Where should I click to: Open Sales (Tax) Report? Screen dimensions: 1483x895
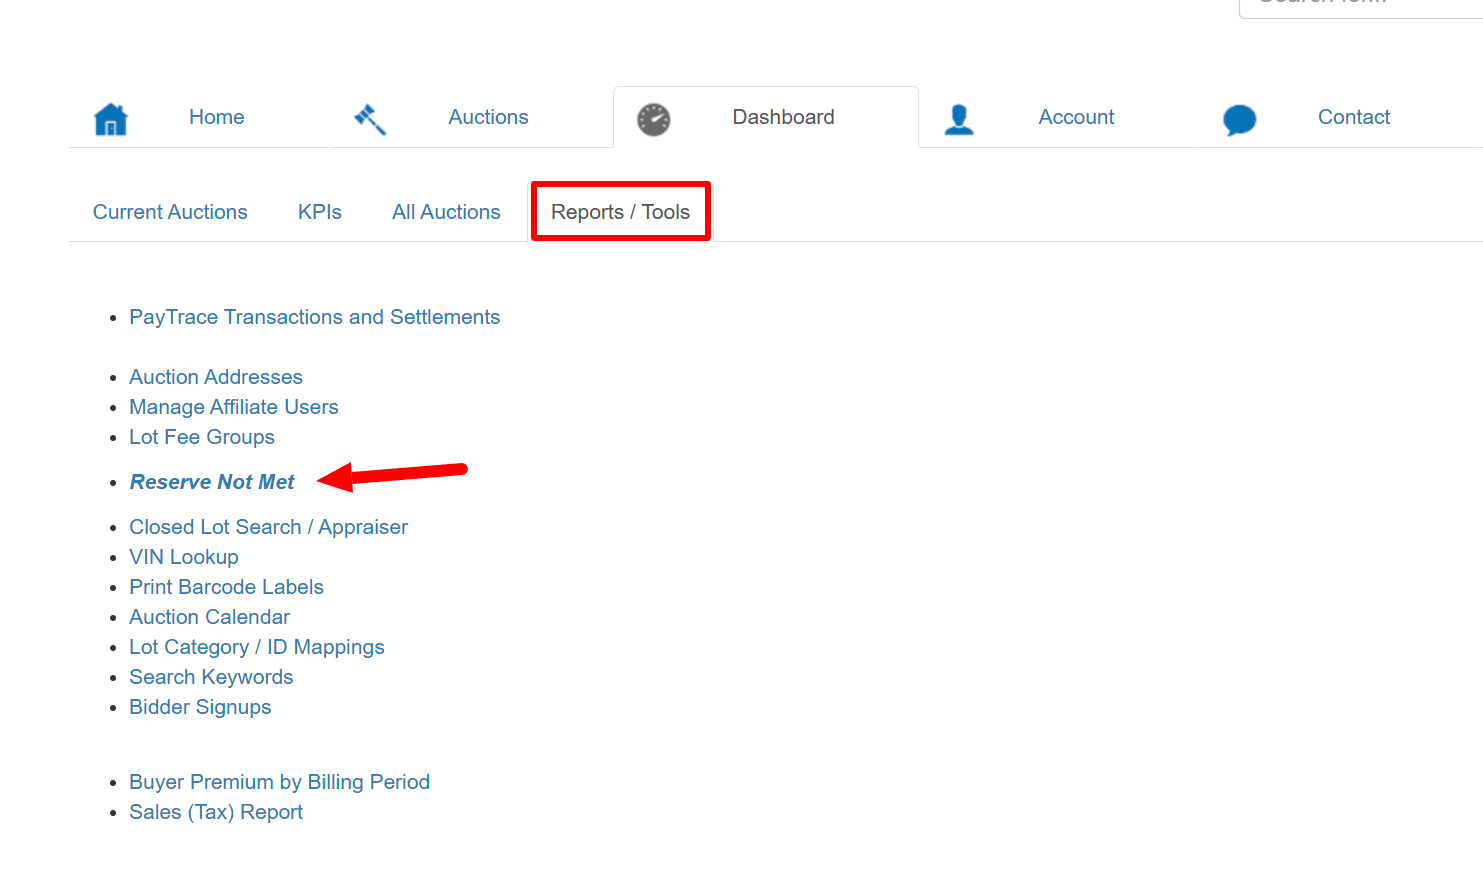tap(216, 812)
